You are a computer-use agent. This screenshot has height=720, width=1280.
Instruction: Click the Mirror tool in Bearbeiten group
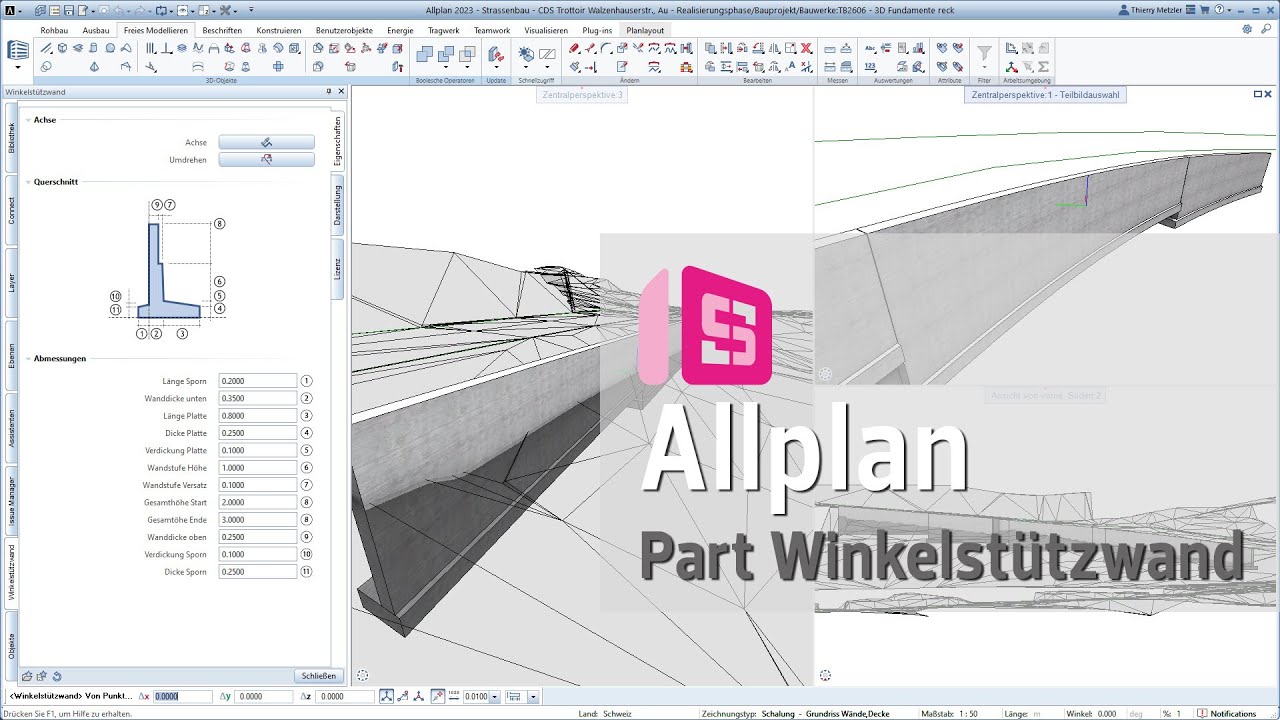[x=774, y=48]
